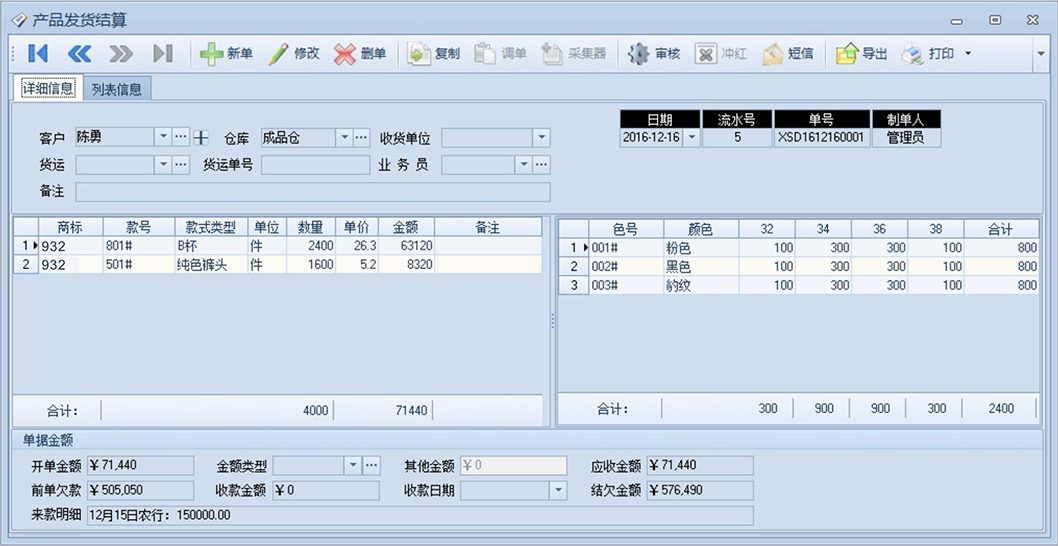
Task: Expand the 客户 customer dropdown
Action: (163, 137)
